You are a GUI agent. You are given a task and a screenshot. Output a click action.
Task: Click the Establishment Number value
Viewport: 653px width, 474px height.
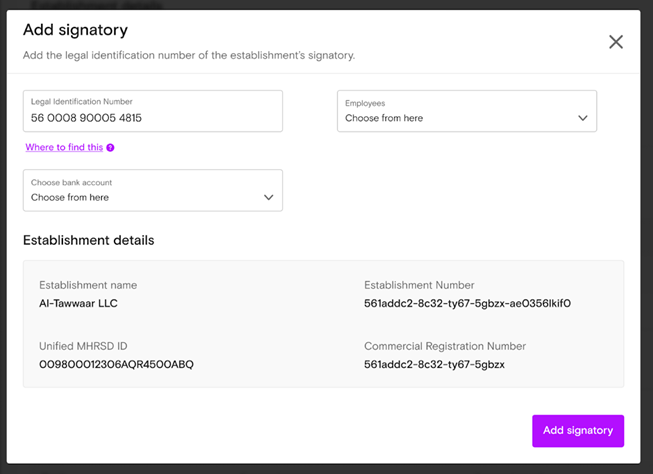pyautogui.click(x=467, y=303)
